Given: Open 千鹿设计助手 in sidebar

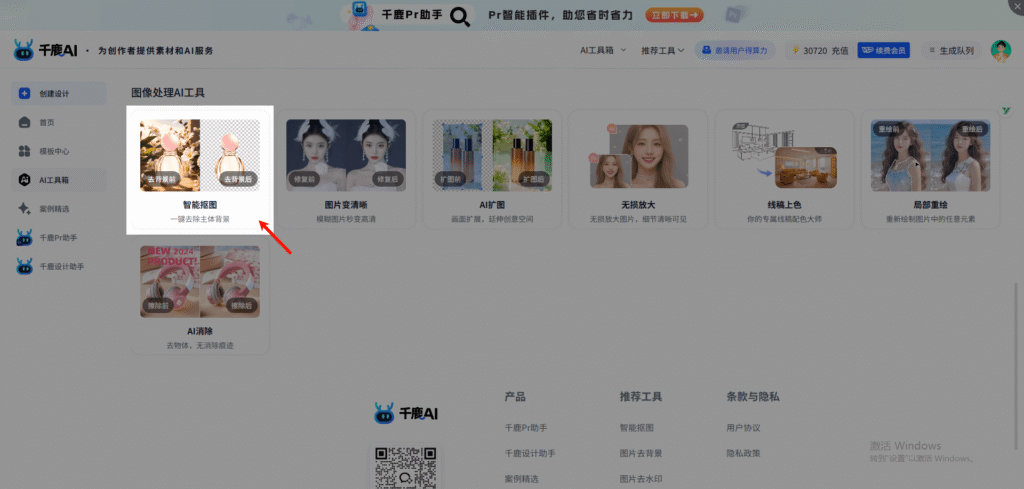Looking at the screenshot, I should click(x=59, y=266).
